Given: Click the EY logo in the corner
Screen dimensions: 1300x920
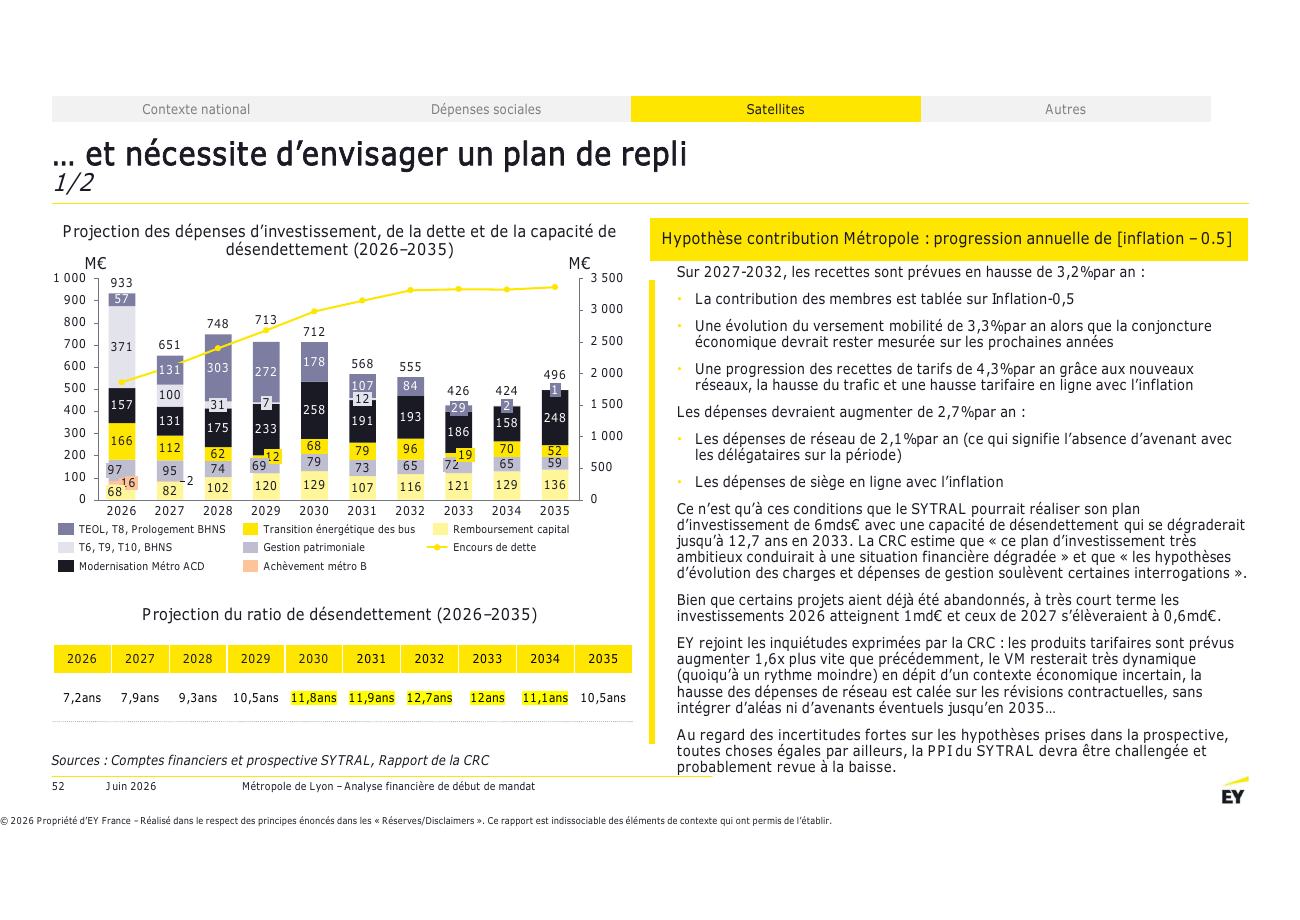Looking at the screenshot, I should click(1234, 792).
